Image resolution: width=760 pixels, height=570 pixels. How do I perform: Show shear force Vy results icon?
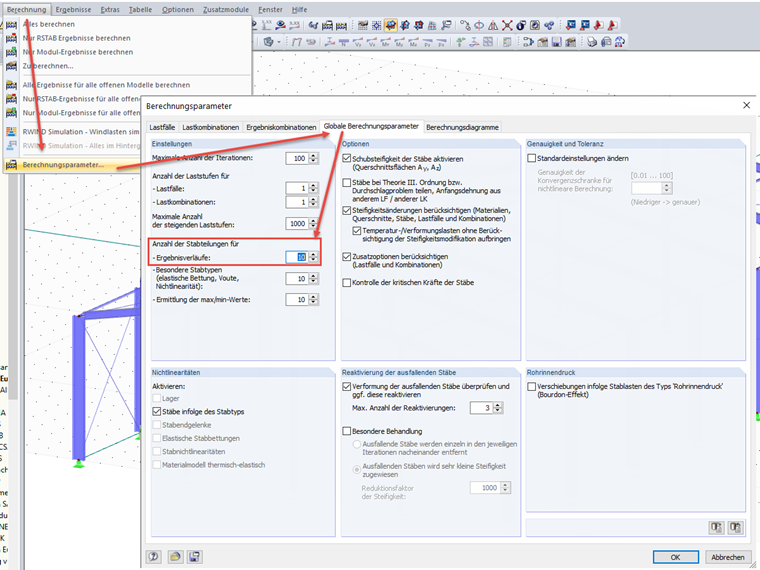click(x=358, y=42)
